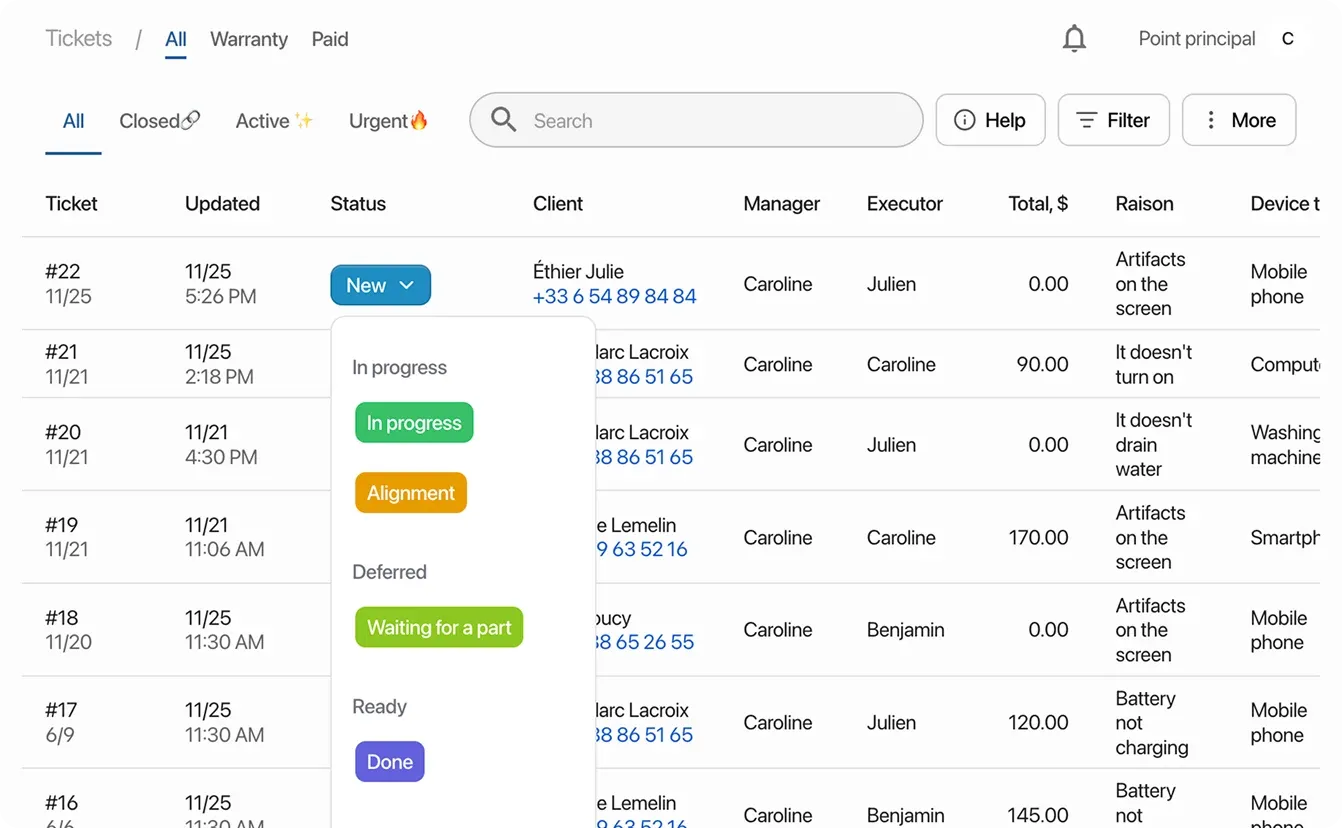Sort by the Total, $ column header
Viewport: 1342px width, 828px height.
point(1038,204)
